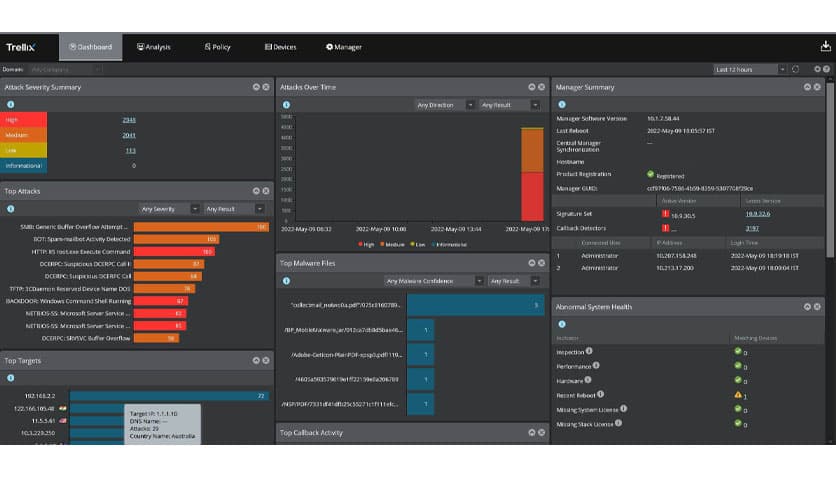Collapse the Top Targets panel
Image resolution: width=836 pixels, height=484 pixels.
click(x=256, y=361)
